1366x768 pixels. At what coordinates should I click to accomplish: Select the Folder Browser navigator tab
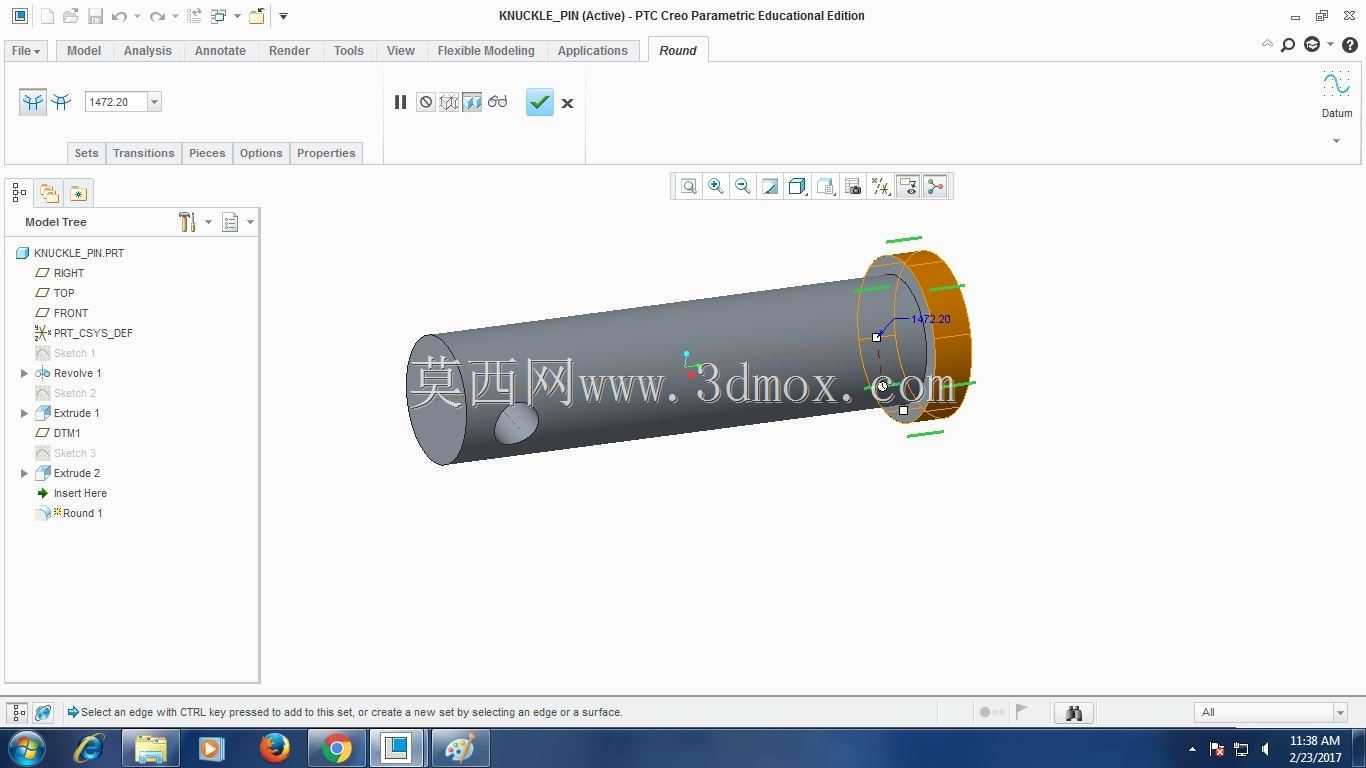click(x=49, y=192)
